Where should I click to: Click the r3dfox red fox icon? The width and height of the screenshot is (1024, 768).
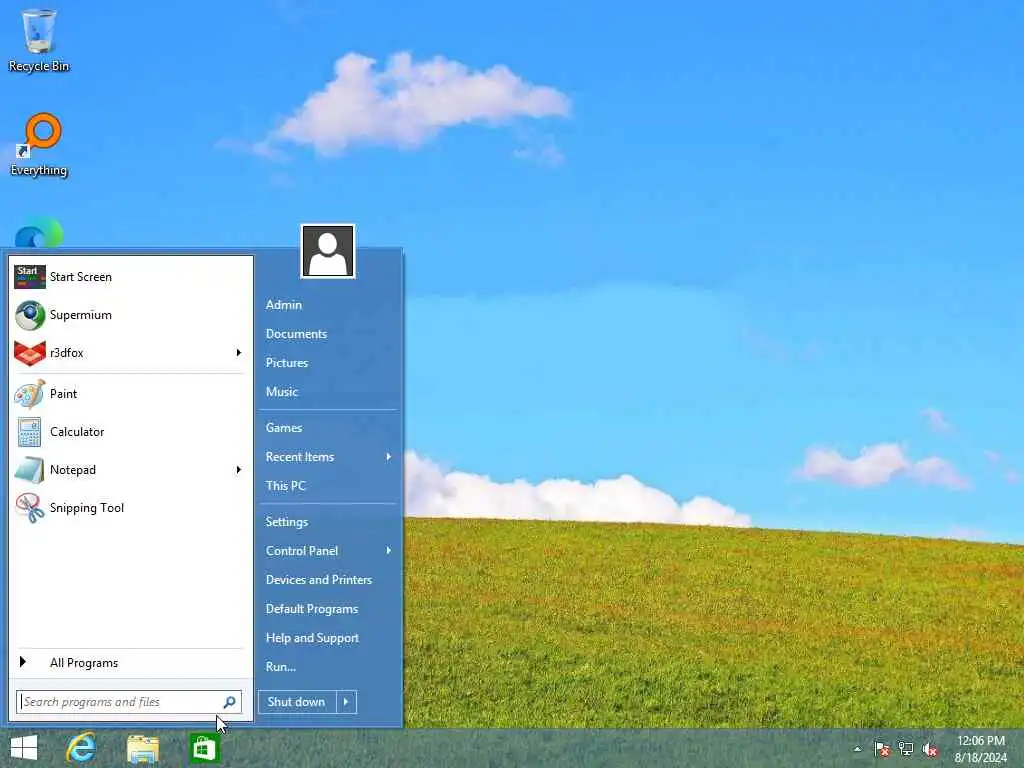30,353
